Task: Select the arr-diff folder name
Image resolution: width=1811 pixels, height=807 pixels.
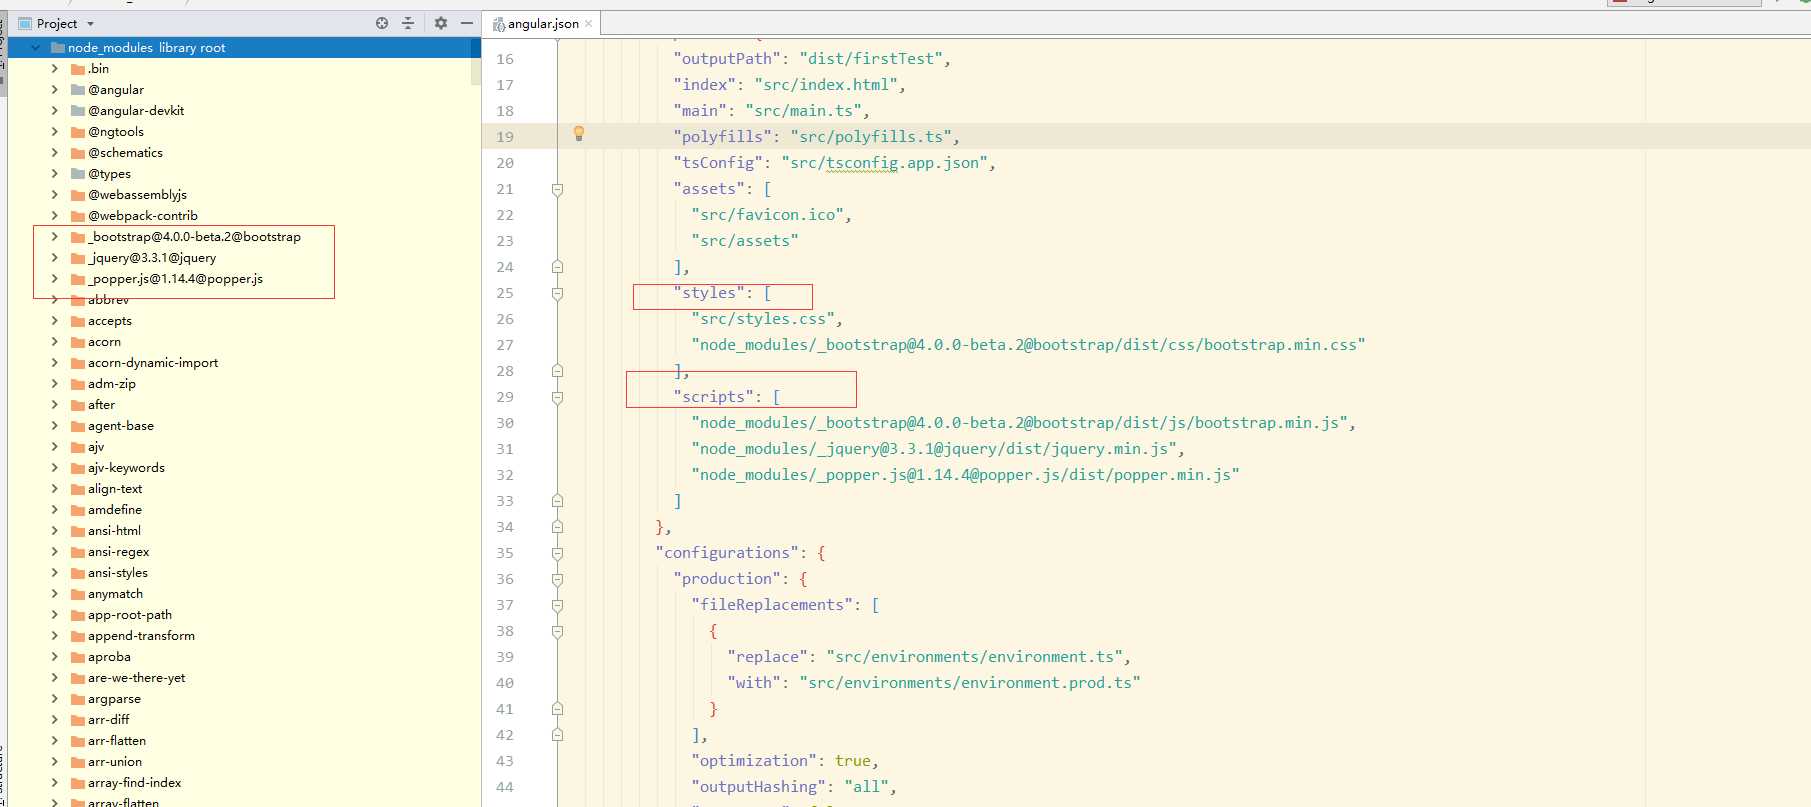Action: click(108, 720)
